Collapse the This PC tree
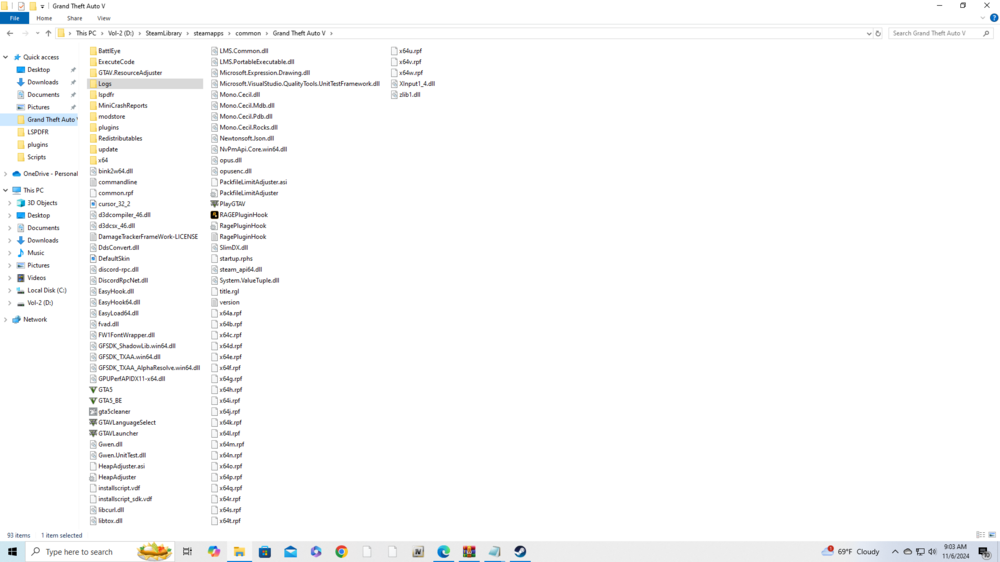This screenshot has height=562, width=1000. (x=6, y=190)
